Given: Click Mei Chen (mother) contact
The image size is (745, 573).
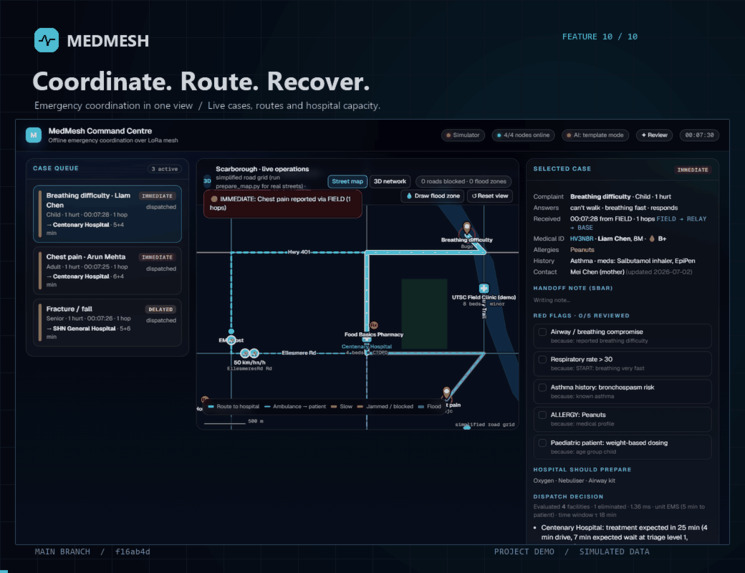Looking at the screenshot, I should [597, 272].
